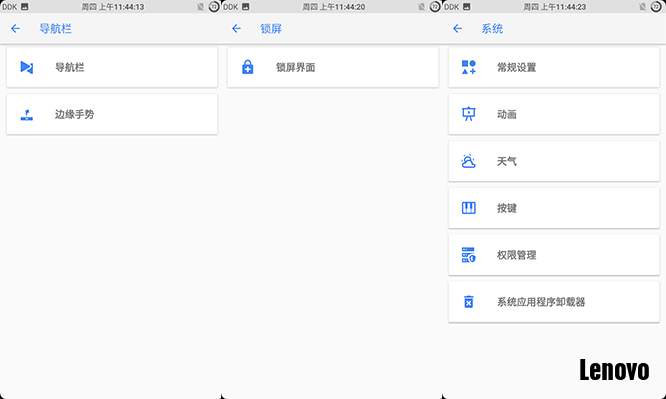Tap the no-SIM icon in 导航栏 screen status bar
This screenshot has height=399, width=666.
point(201,7)
